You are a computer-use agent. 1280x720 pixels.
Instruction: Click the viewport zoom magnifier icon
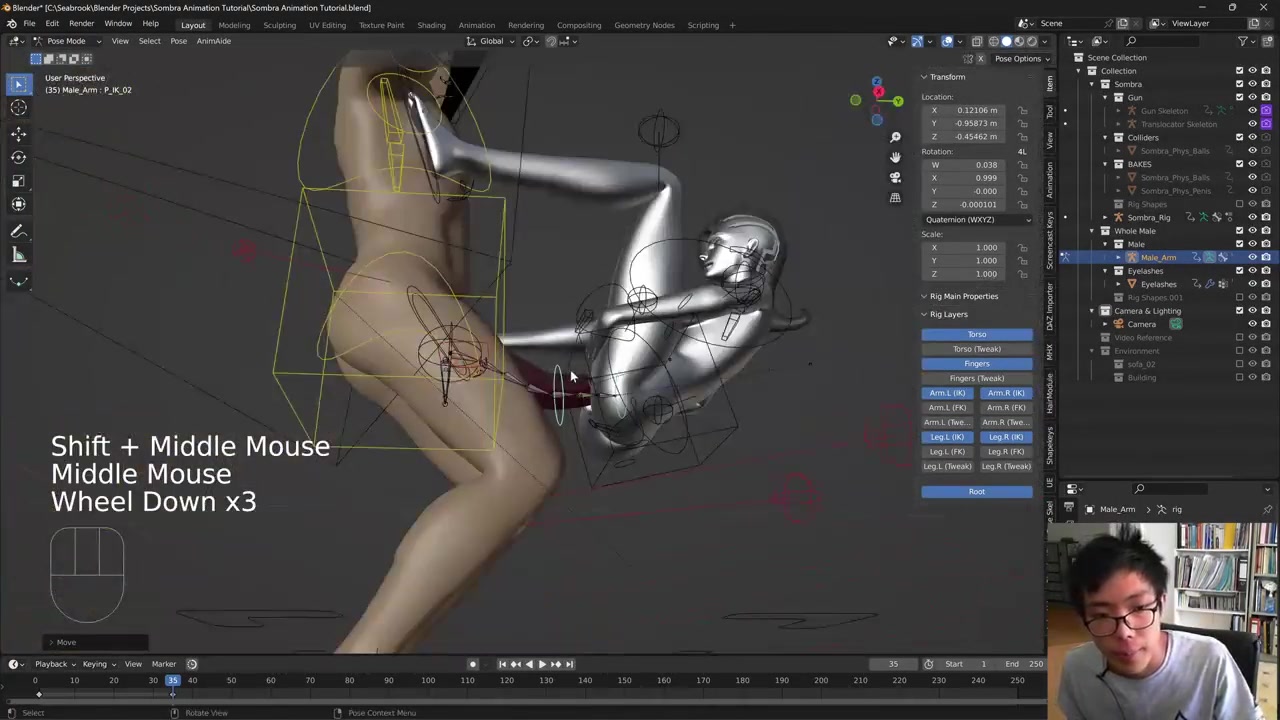tap(895, 137)
